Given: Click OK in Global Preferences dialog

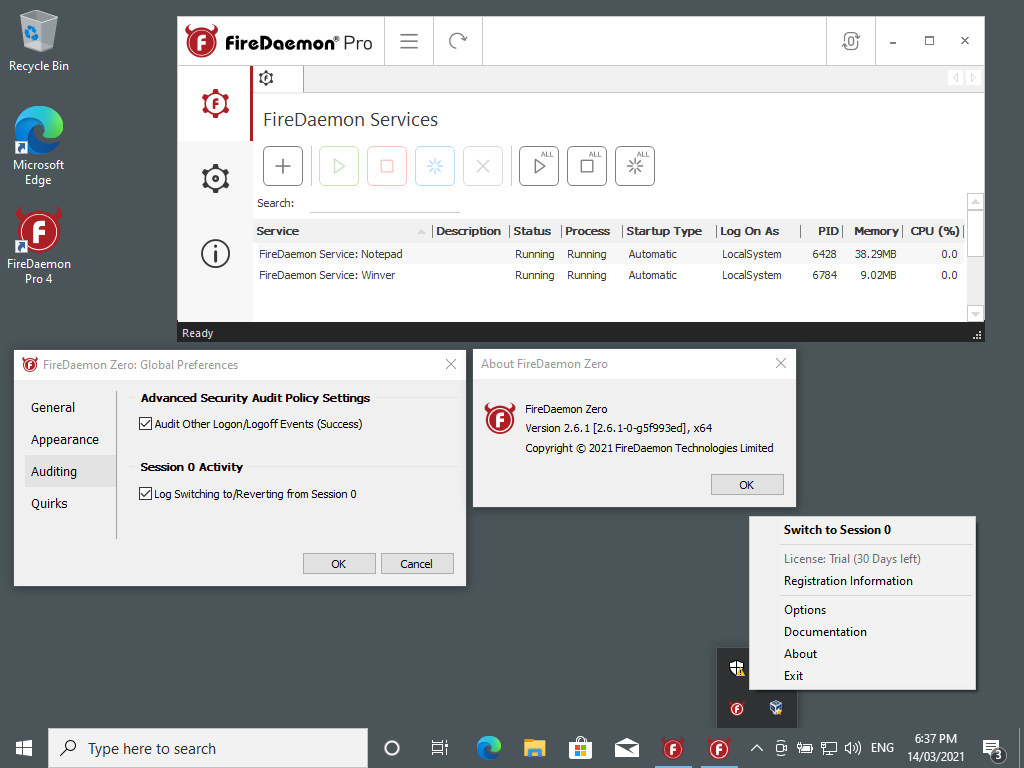Looking at the screenshot, I should point(339,564).
